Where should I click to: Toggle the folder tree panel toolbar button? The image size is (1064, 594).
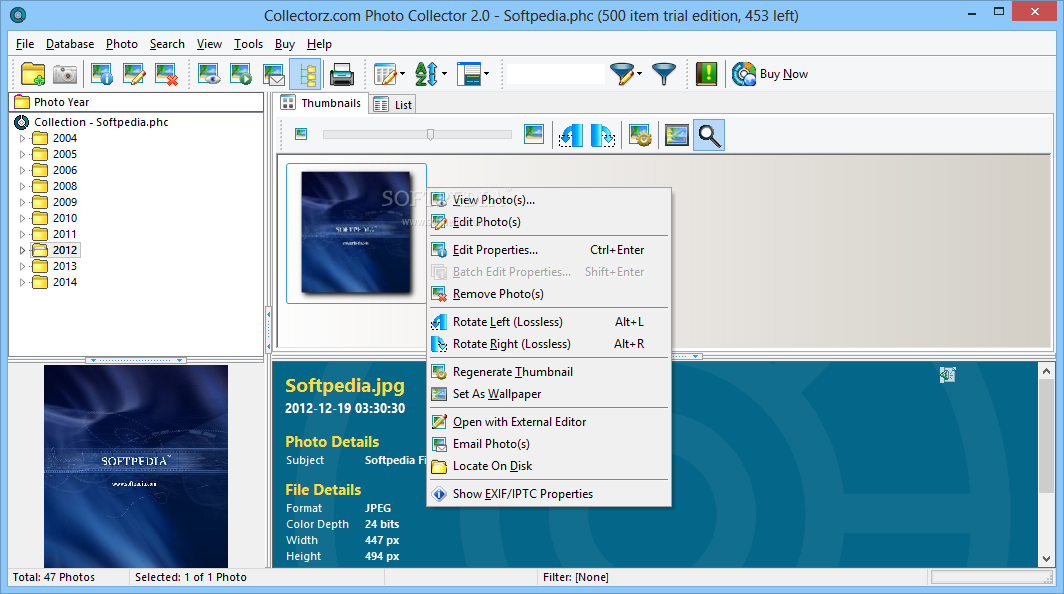click(306, 74)
